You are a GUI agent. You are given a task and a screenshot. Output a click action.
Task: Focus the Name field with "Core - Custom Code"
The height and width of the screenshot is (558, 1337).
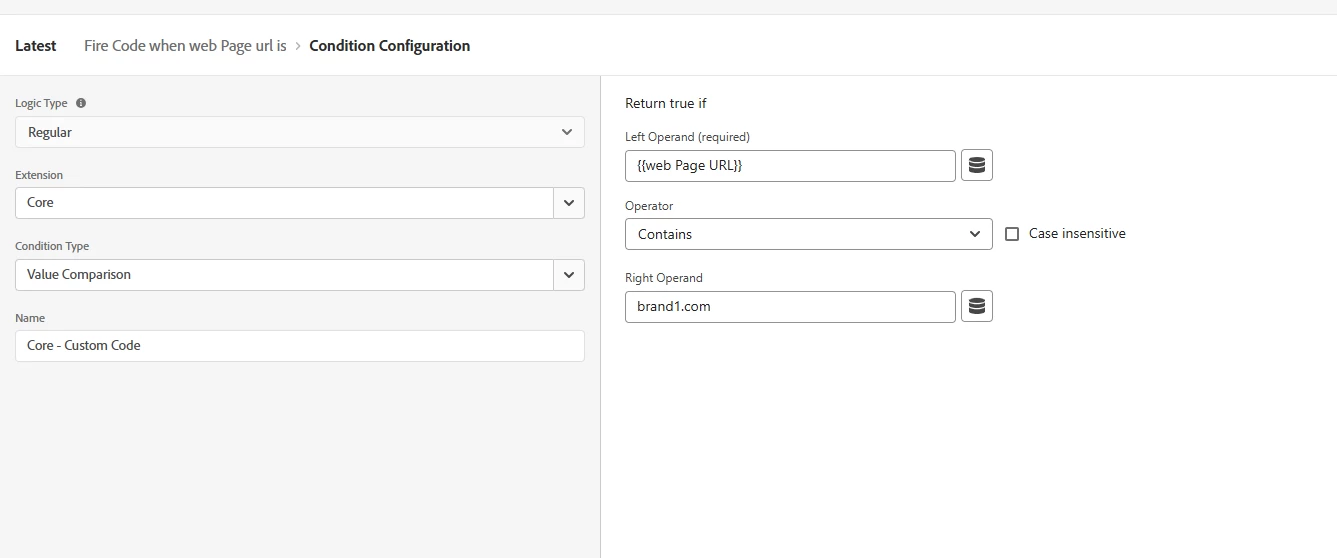point(300,346)
